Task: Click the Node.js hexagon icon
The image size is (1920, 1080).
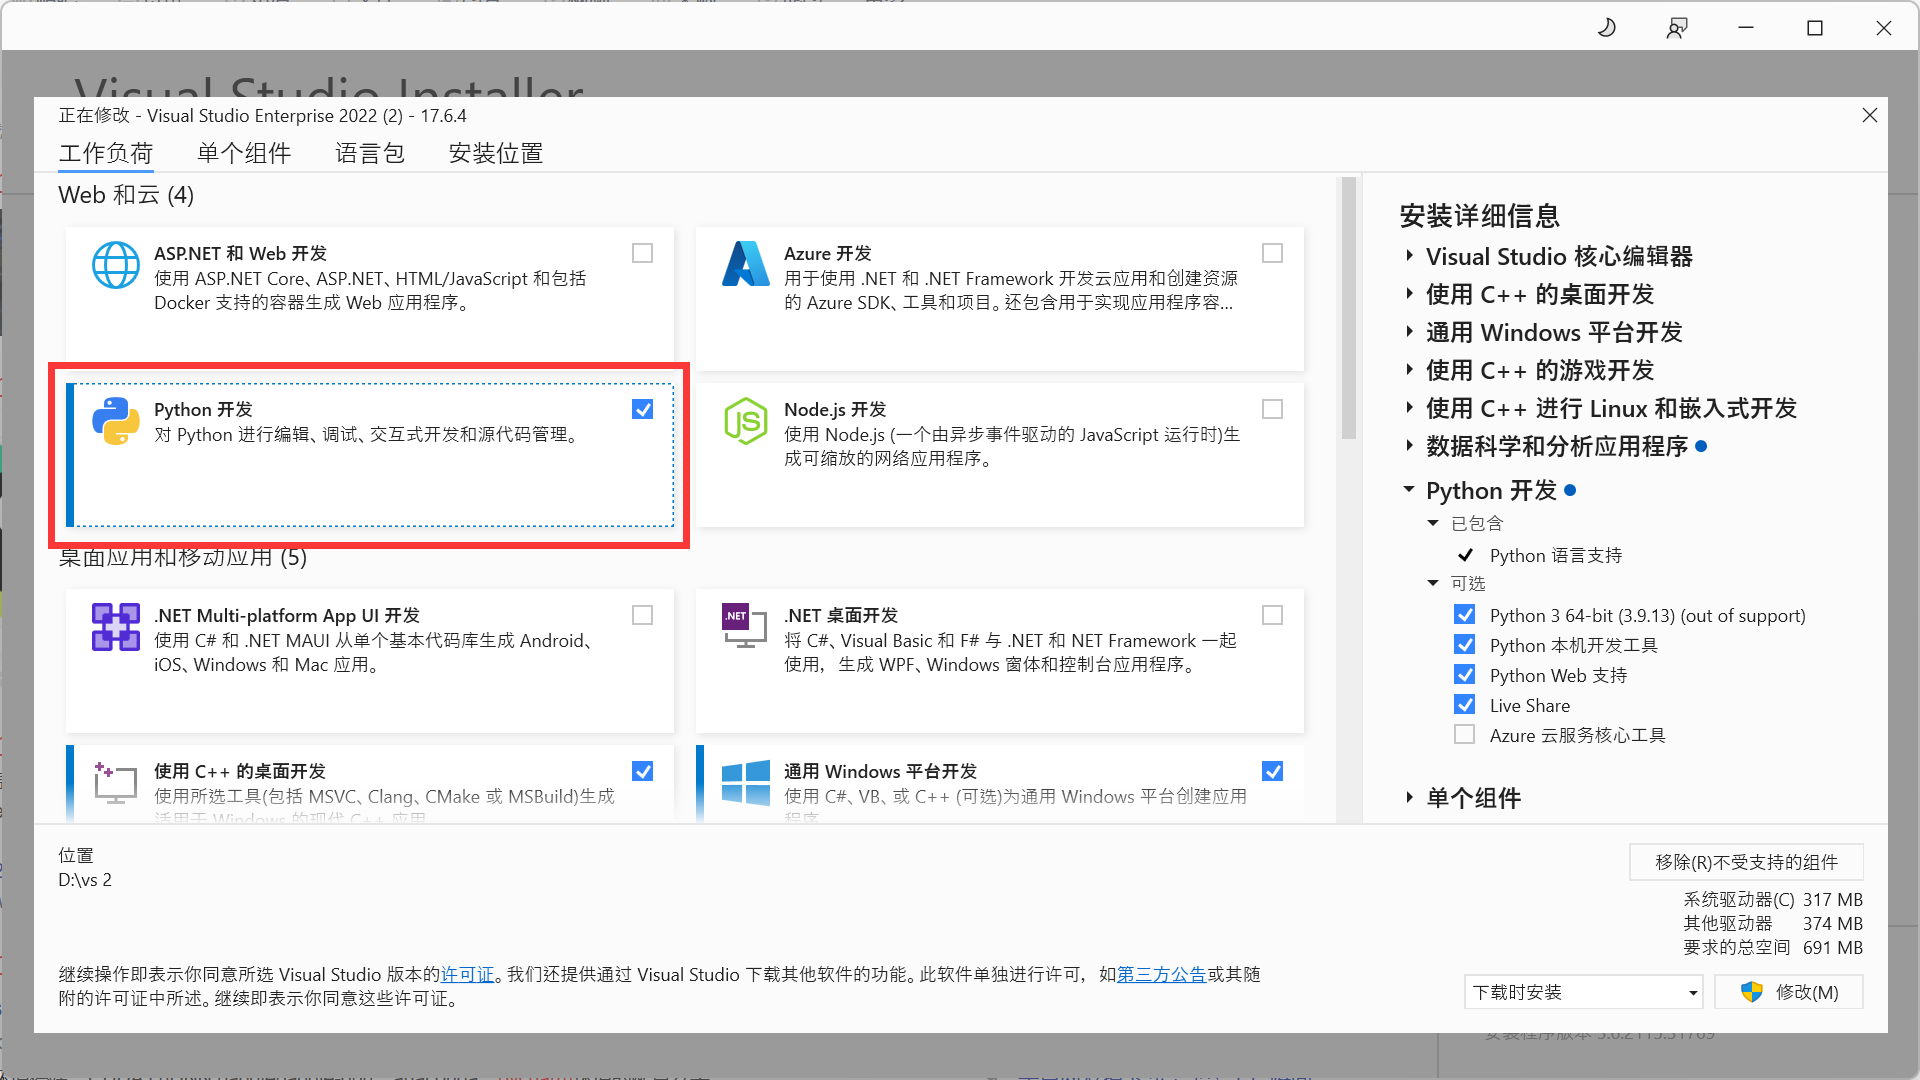Action: 745,420
